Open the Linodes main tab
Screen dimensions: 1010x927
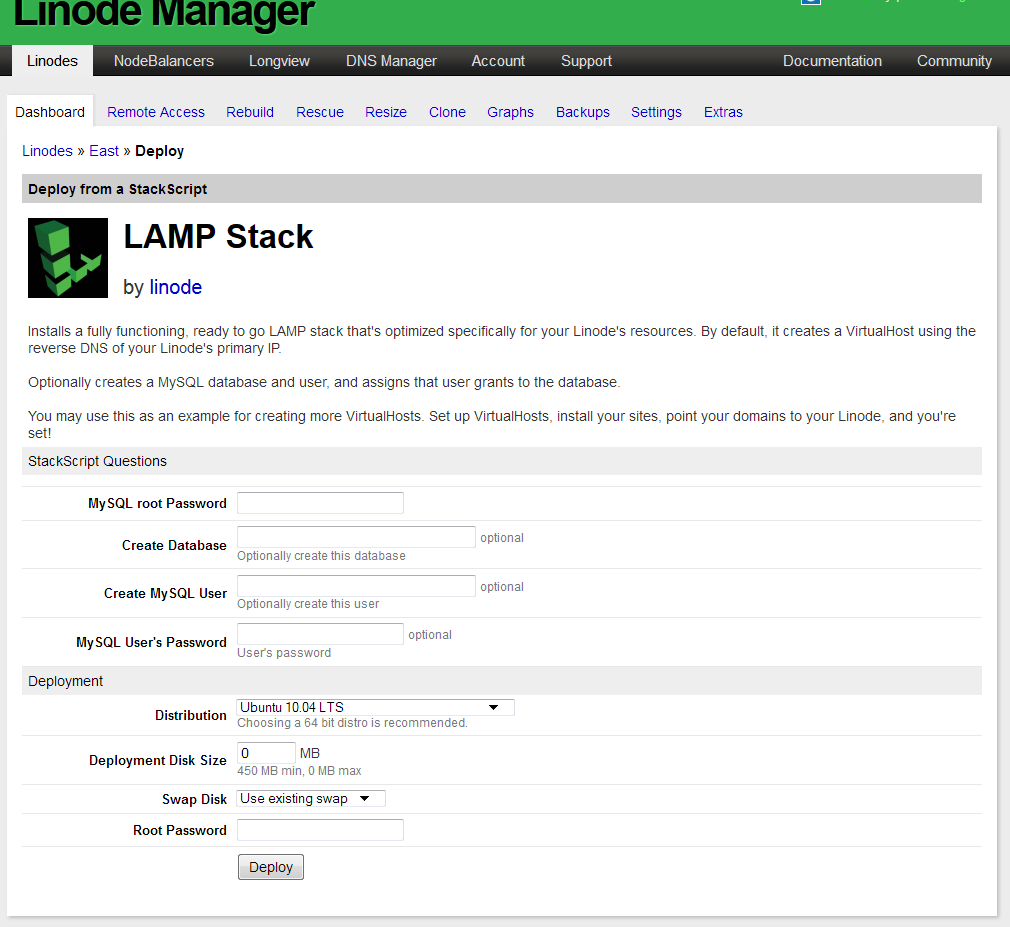click(x=52, y=61)
